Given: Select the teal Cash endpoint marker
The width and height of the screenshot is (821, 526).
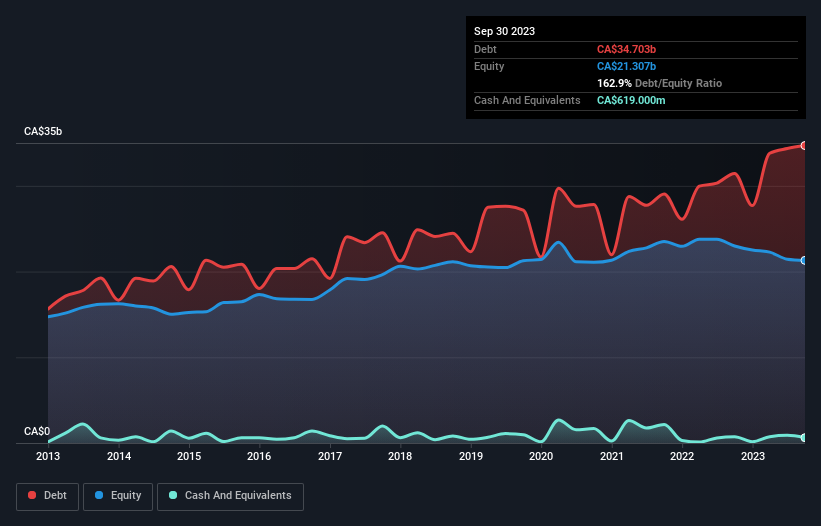Looking at the screenshot, I should pyautogui.click(x=804, y=438).
